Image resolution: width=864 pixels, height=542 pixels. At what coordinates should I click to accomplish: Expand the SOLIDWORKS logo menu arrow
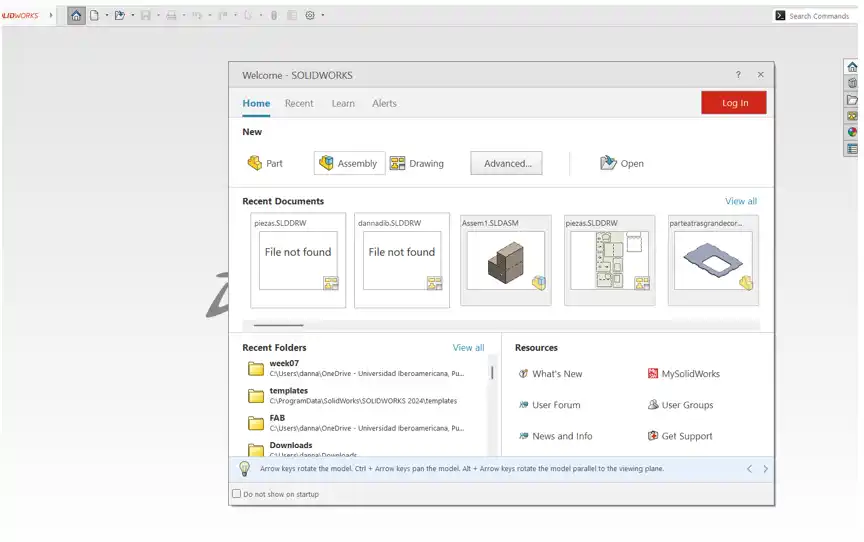[51, 15]
